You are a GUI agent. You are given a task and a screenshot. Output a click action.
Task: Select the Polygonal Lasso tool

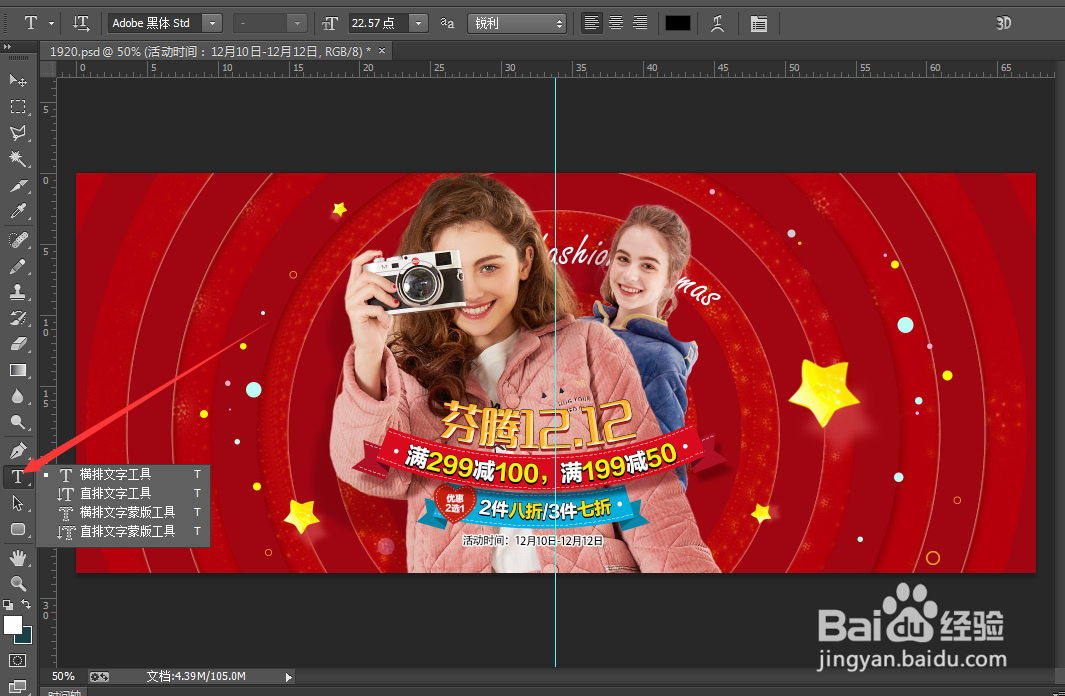(18, 132)
